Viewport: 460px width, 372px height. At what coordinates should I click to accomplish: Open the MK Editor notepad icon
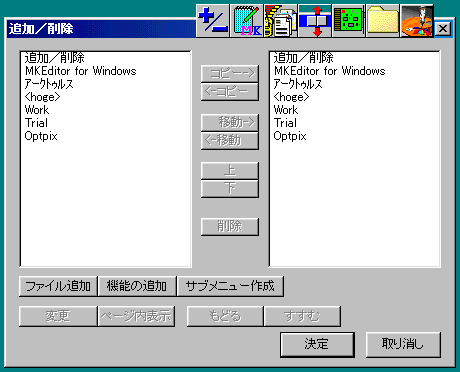[x=247, y=21]
